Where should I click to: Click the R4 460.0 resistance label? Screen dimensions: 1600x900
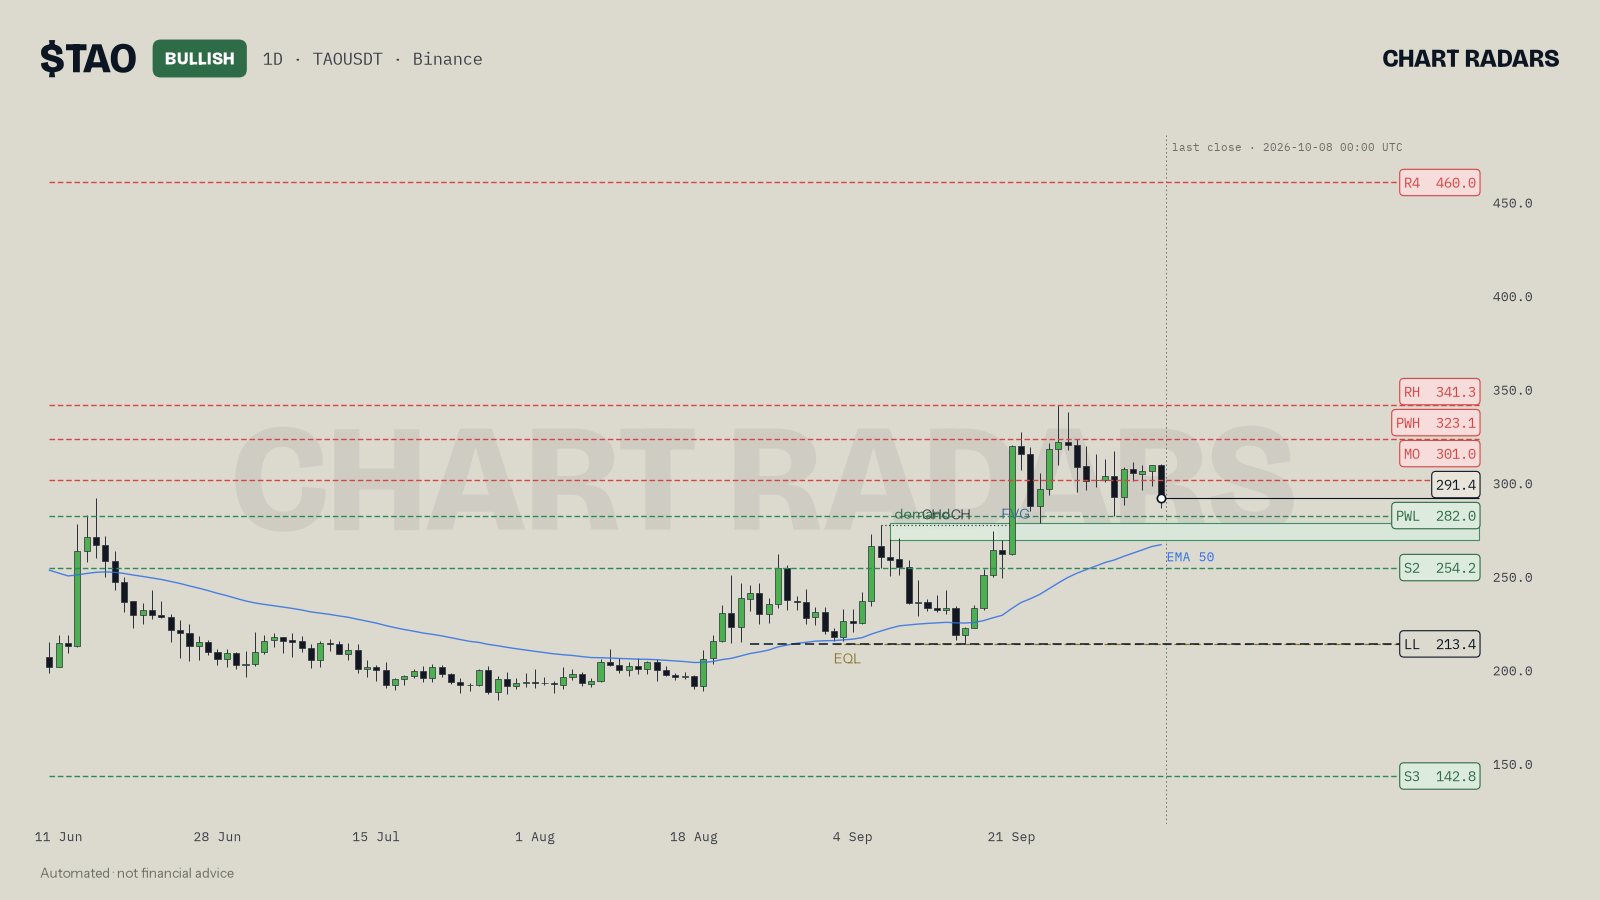(x=1439, y=183)
